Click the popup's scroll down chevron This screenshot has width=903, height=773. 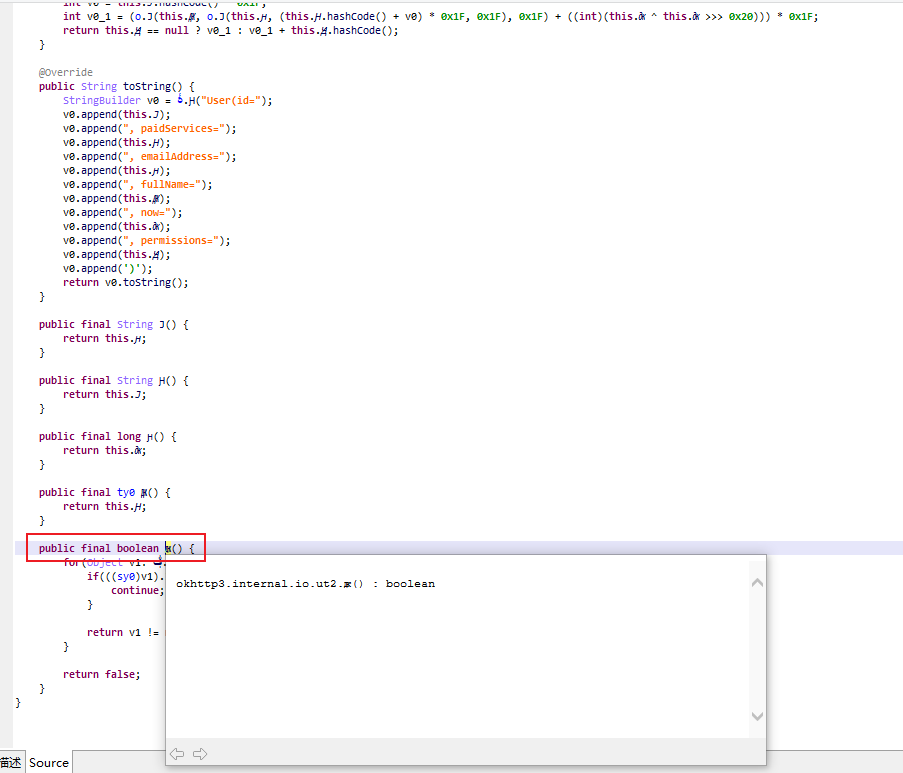tap(757, 716)
